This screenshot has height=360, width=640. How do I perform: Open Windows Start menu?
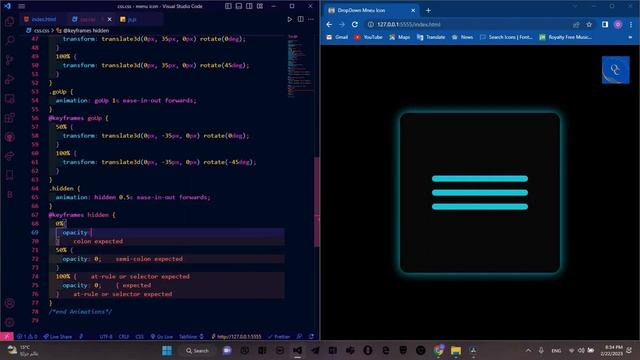(167, 350)
